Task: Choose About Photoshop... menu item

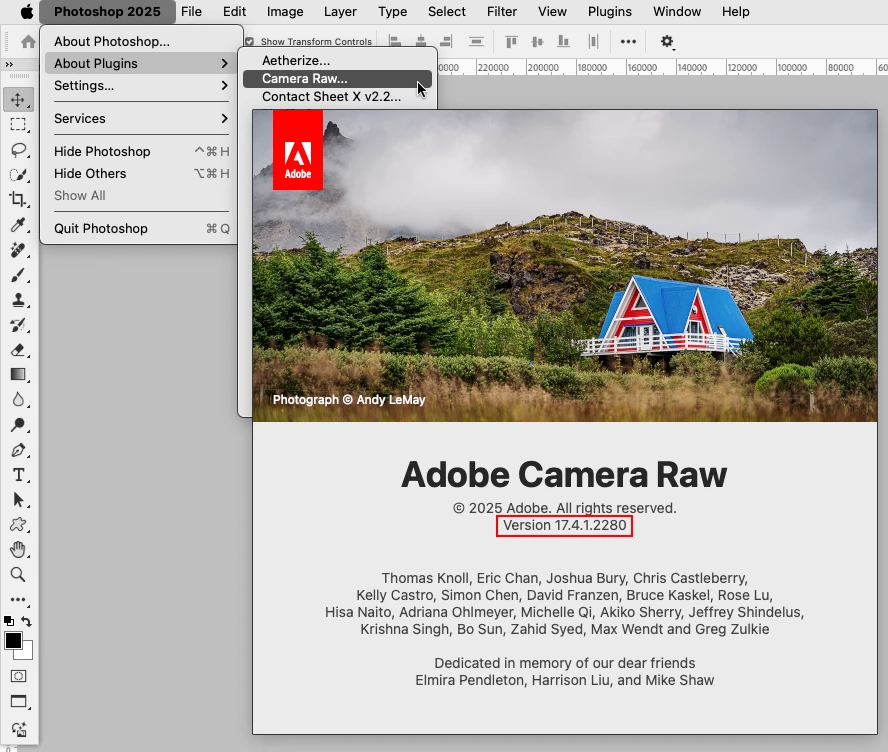Action: [x=141, y=41]
